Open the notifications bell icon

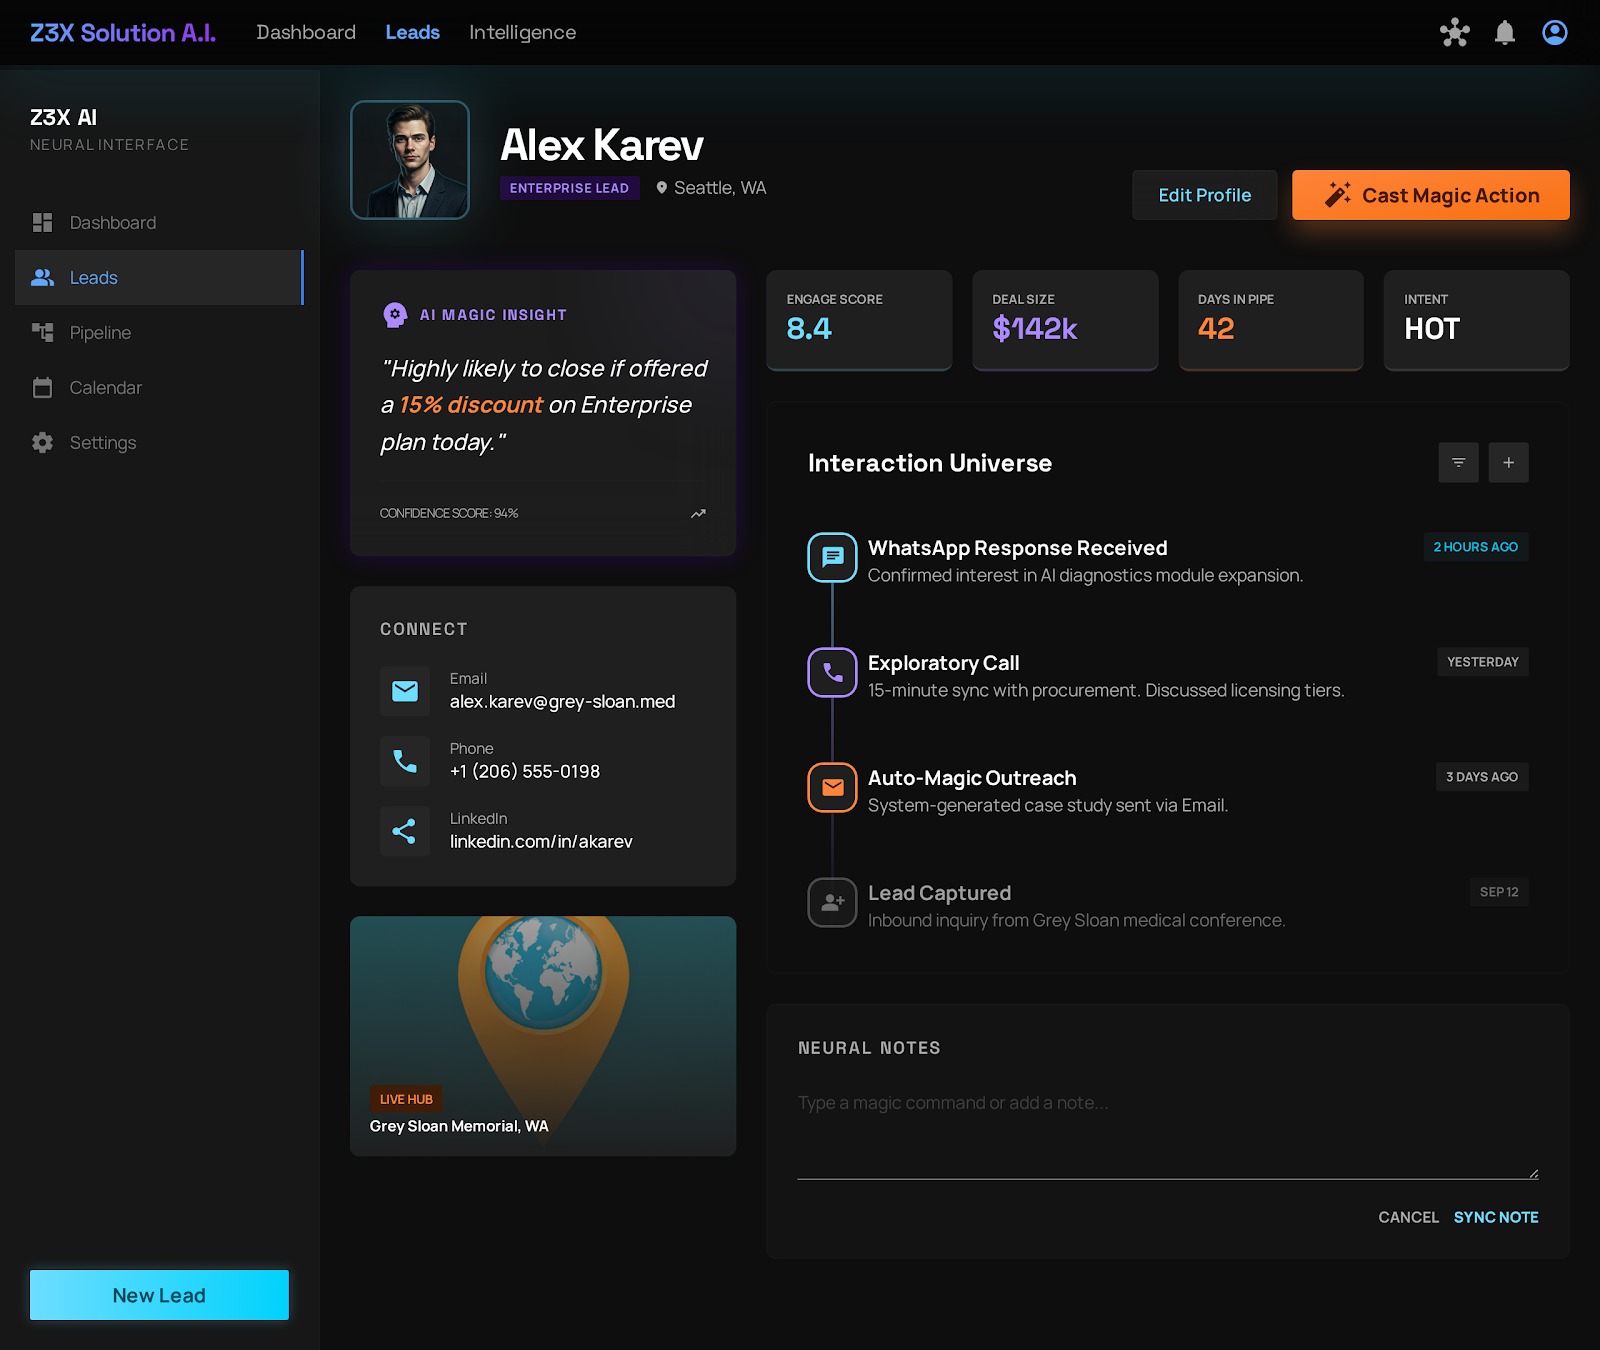point(1504,33)
